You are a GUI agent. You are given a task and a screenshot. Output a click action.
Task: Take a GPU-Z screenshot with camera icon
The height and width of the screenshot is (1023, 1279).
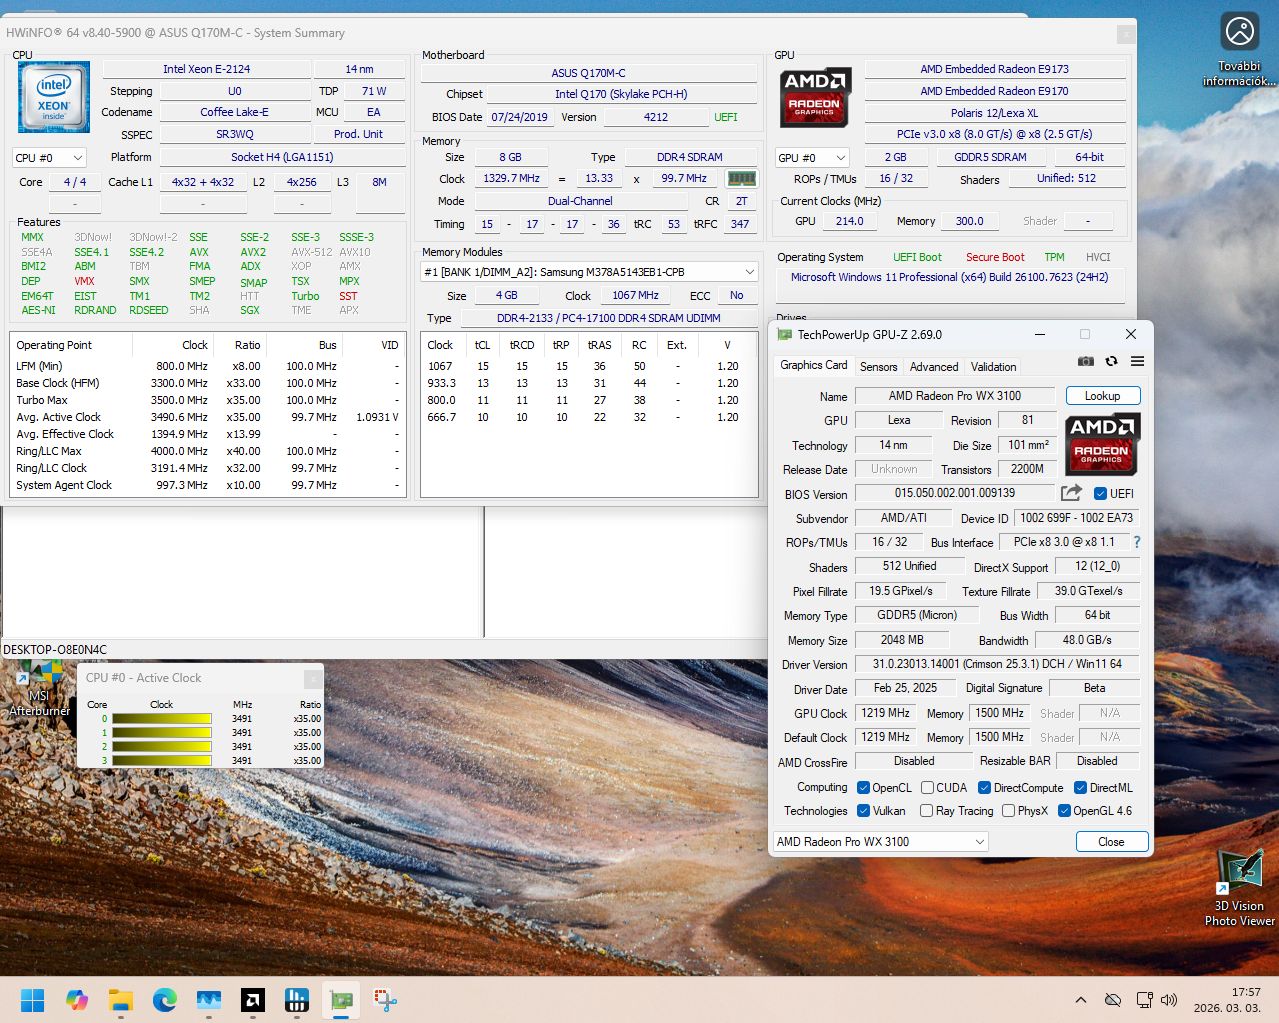pos(1085,361)
